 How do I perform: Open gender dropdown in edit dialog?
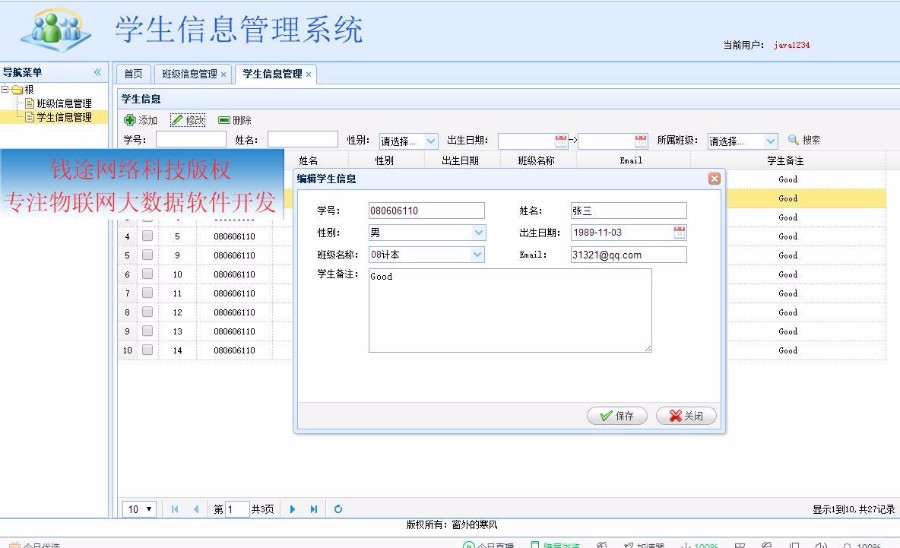click(479, 232)
